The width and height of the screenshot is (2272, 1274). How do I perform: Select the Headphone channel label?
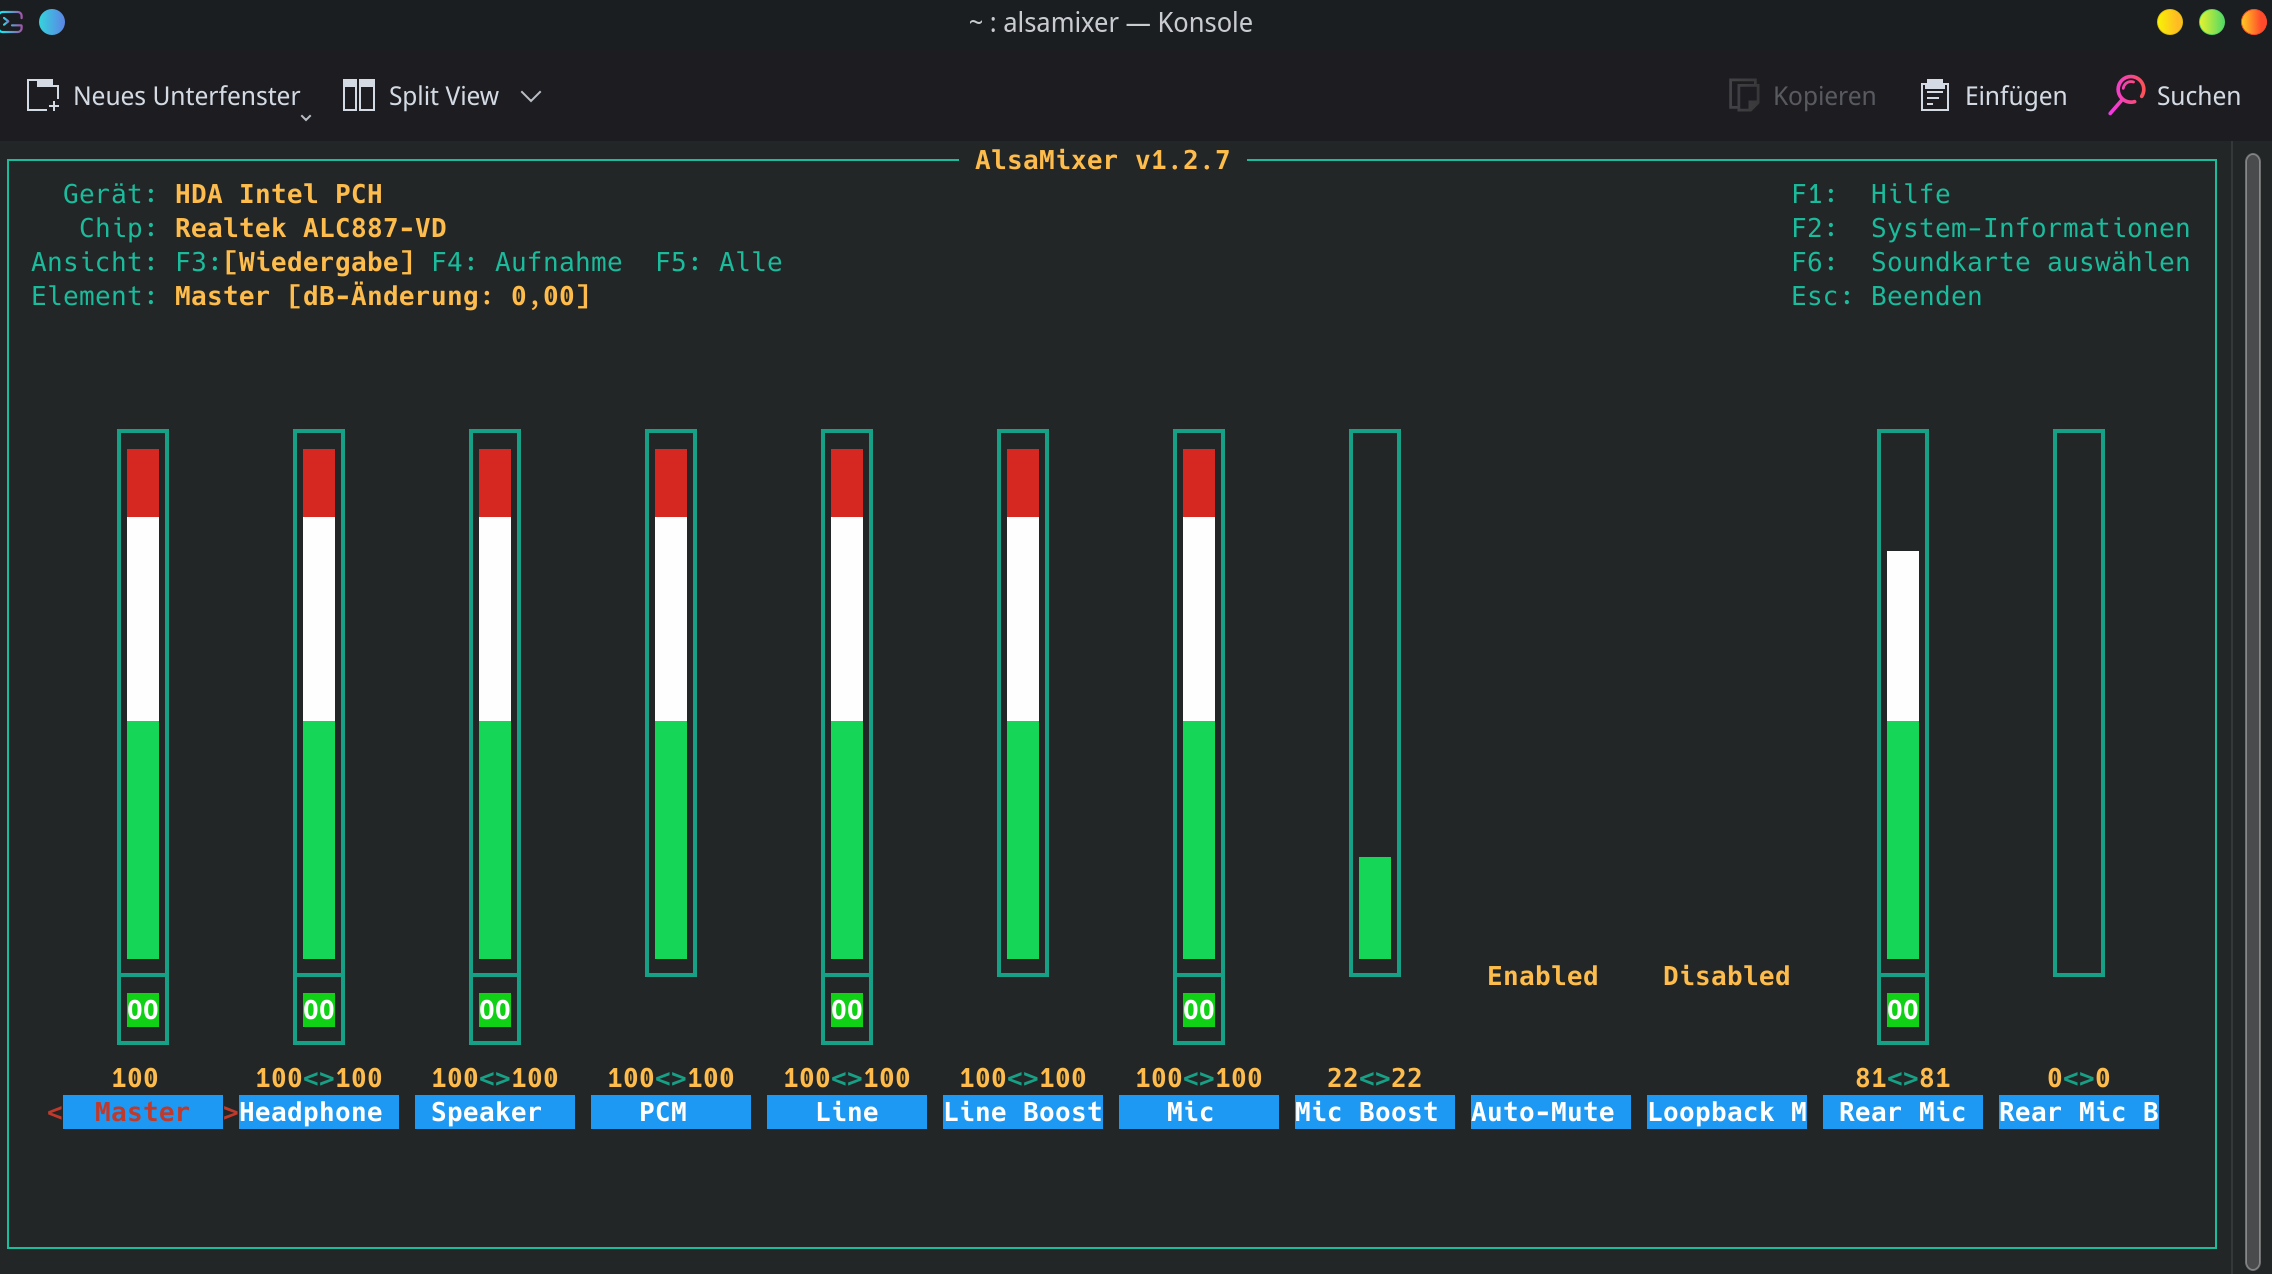(x=319, y=1112)
